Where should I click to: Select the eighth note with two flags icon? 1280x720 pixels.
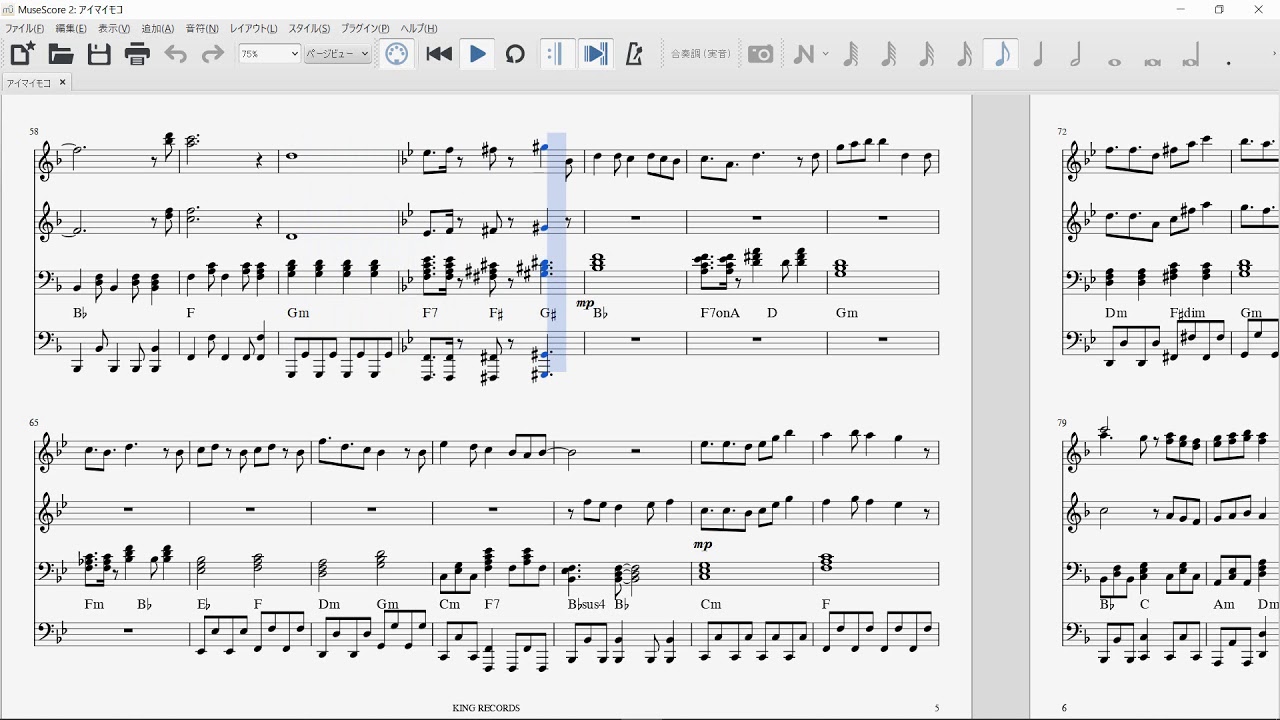click(x=964, y=54)
